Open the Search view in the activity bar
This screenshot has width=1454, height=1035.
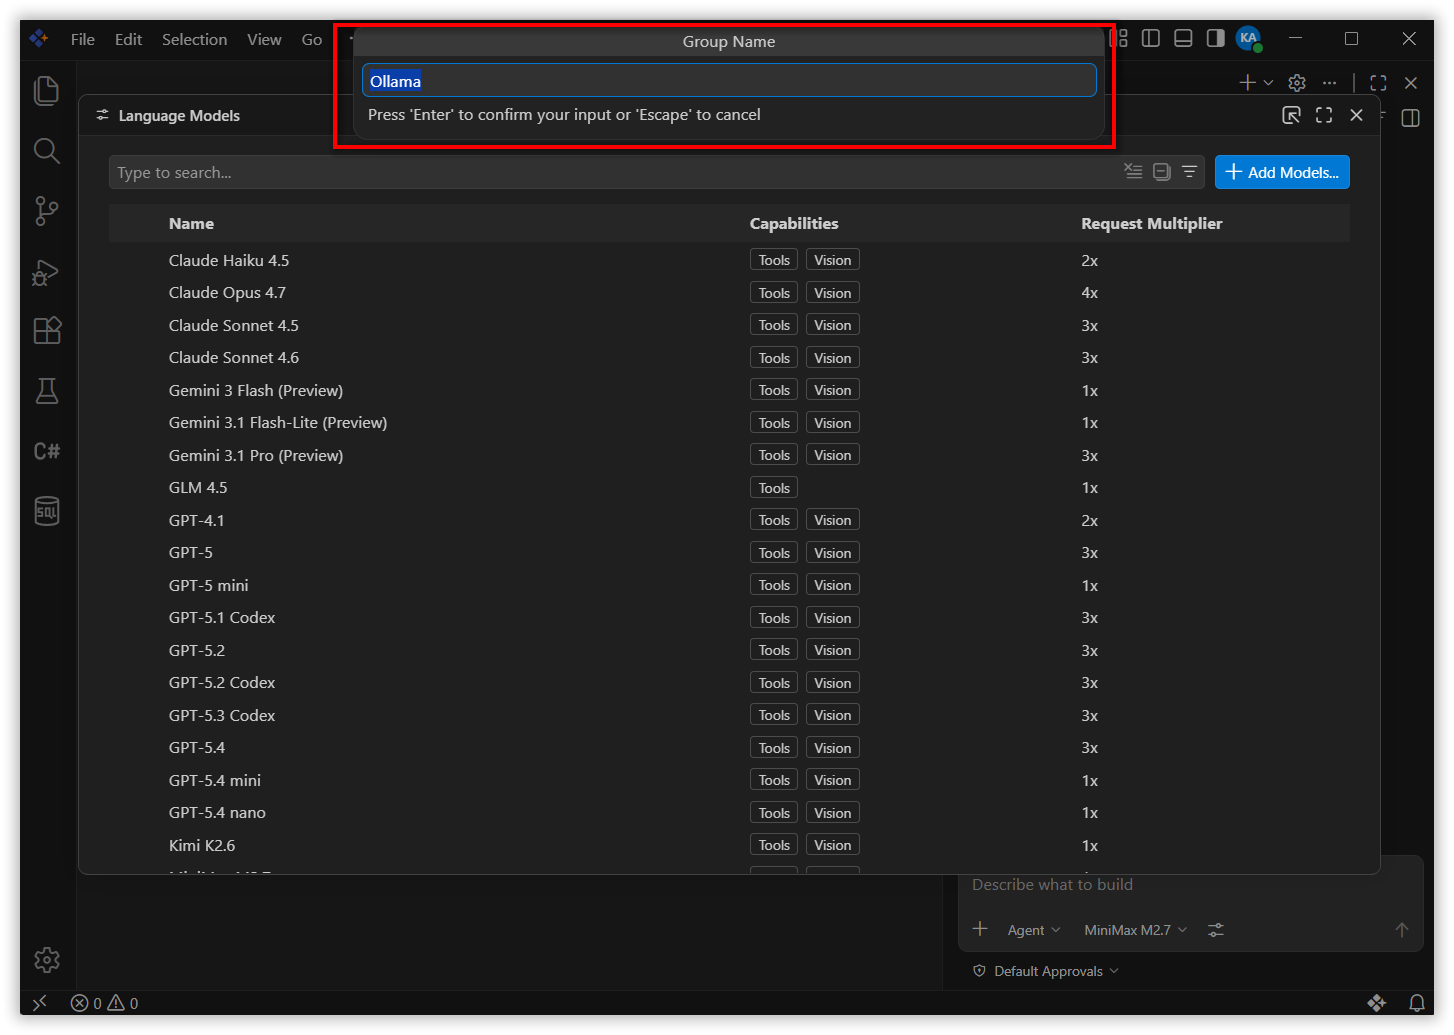coord(47,151)
